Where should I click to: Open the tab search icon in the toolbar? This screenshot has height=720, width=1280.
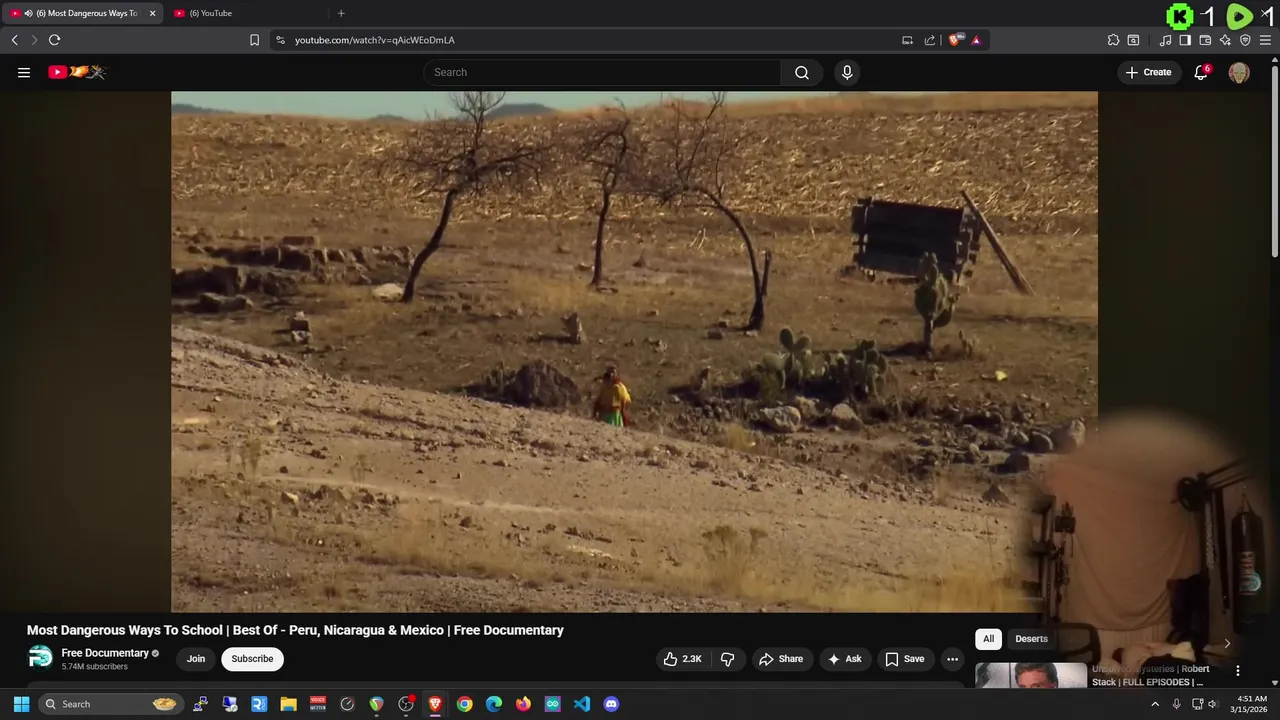(x=1133, y=40)
